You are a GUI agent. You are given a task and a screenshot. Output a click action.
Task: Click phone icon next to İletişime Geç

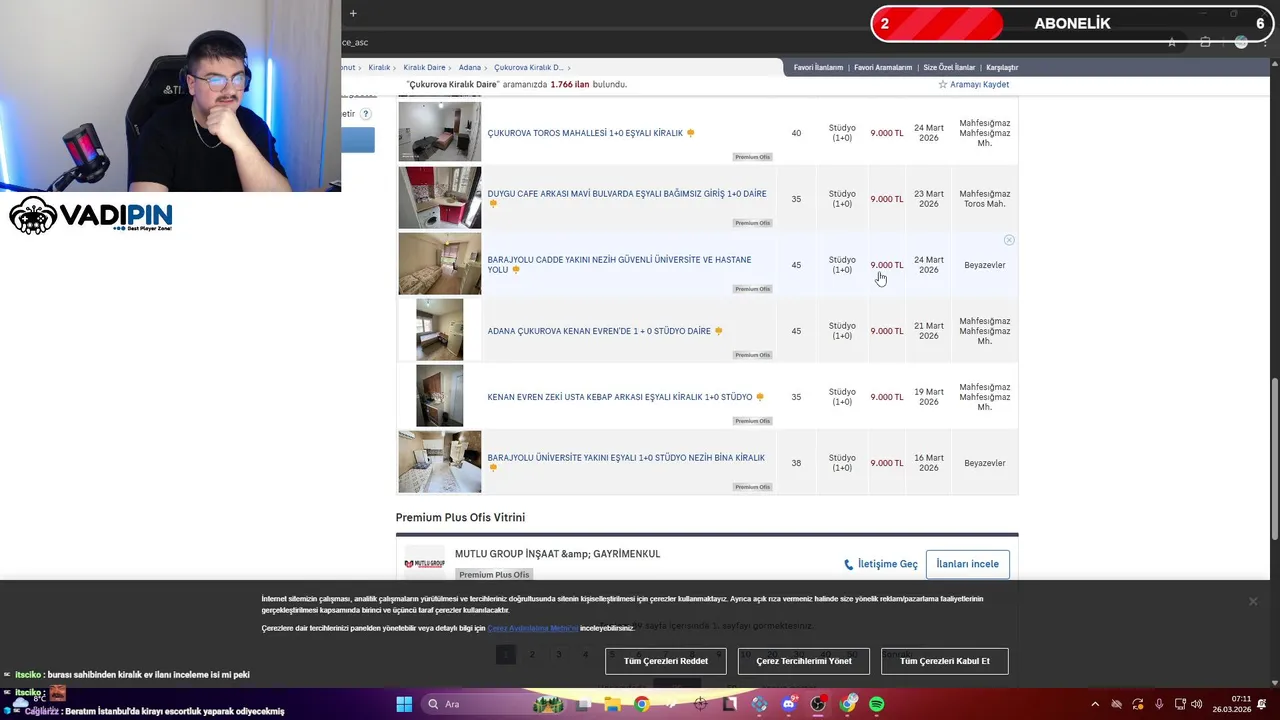pyautogui.click(x=849, y=564)
